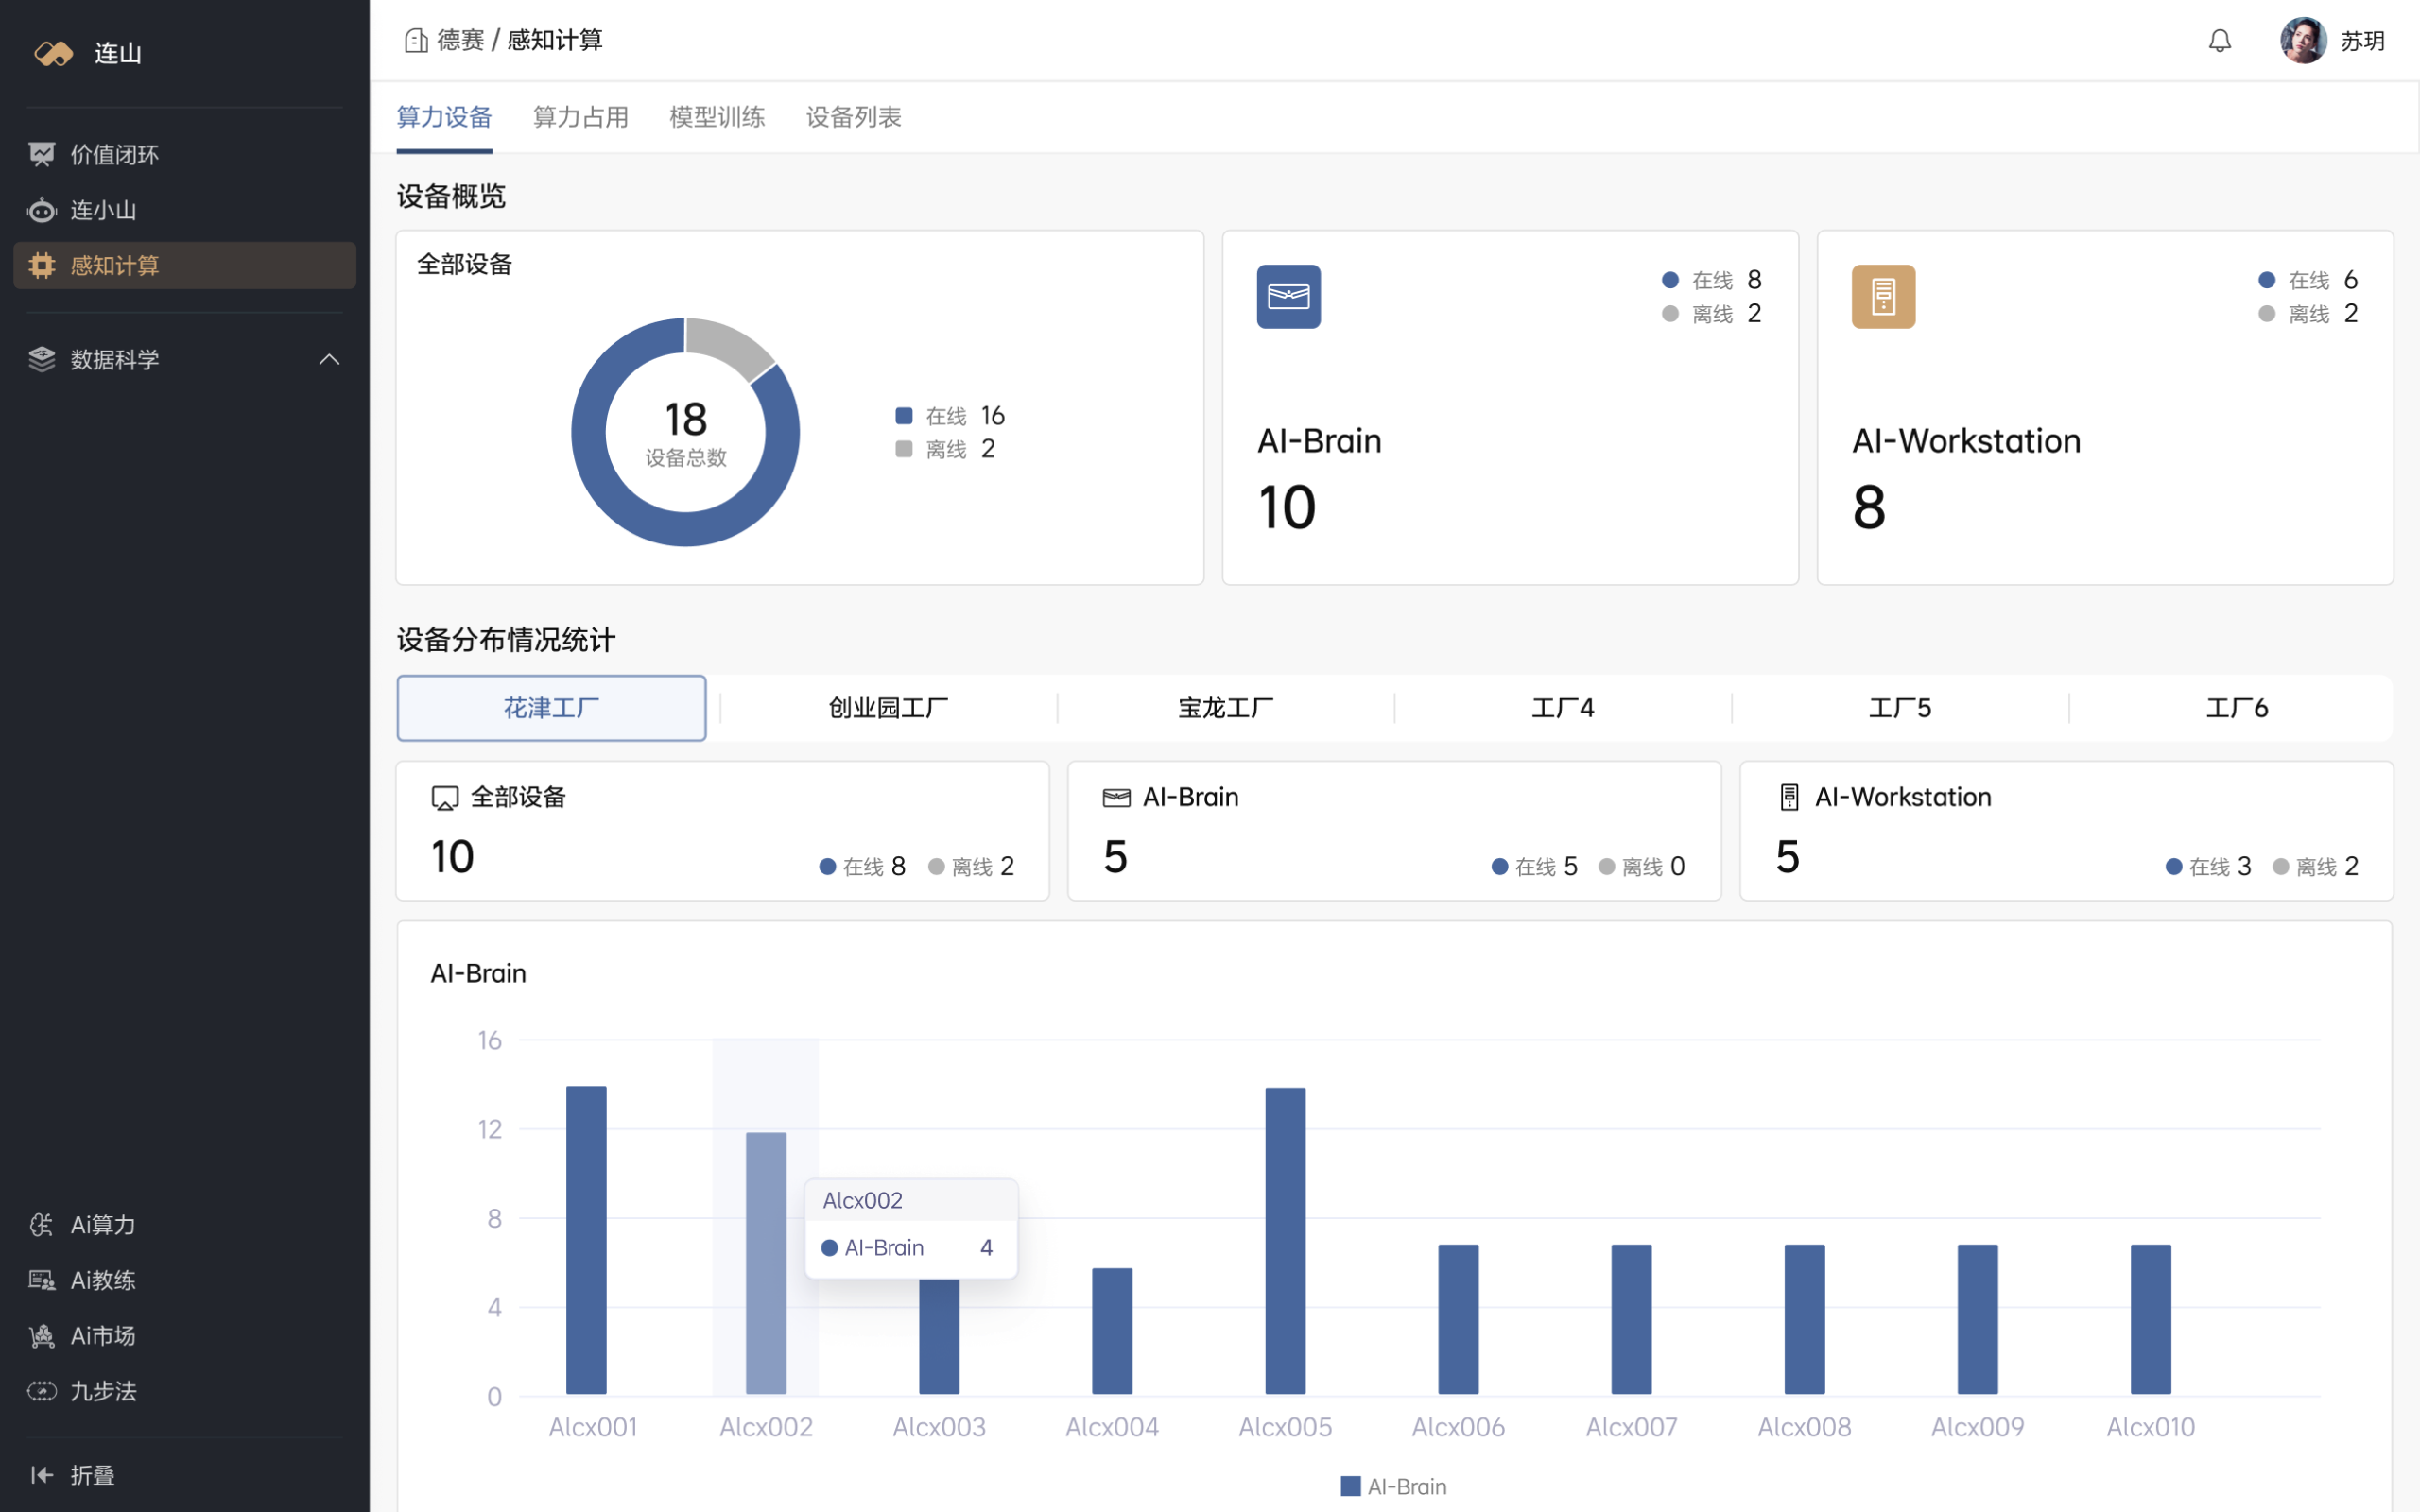Select the 花津工厂 factory tab
This screenshot has height=1512, width=2420.
tap(551, 708)
